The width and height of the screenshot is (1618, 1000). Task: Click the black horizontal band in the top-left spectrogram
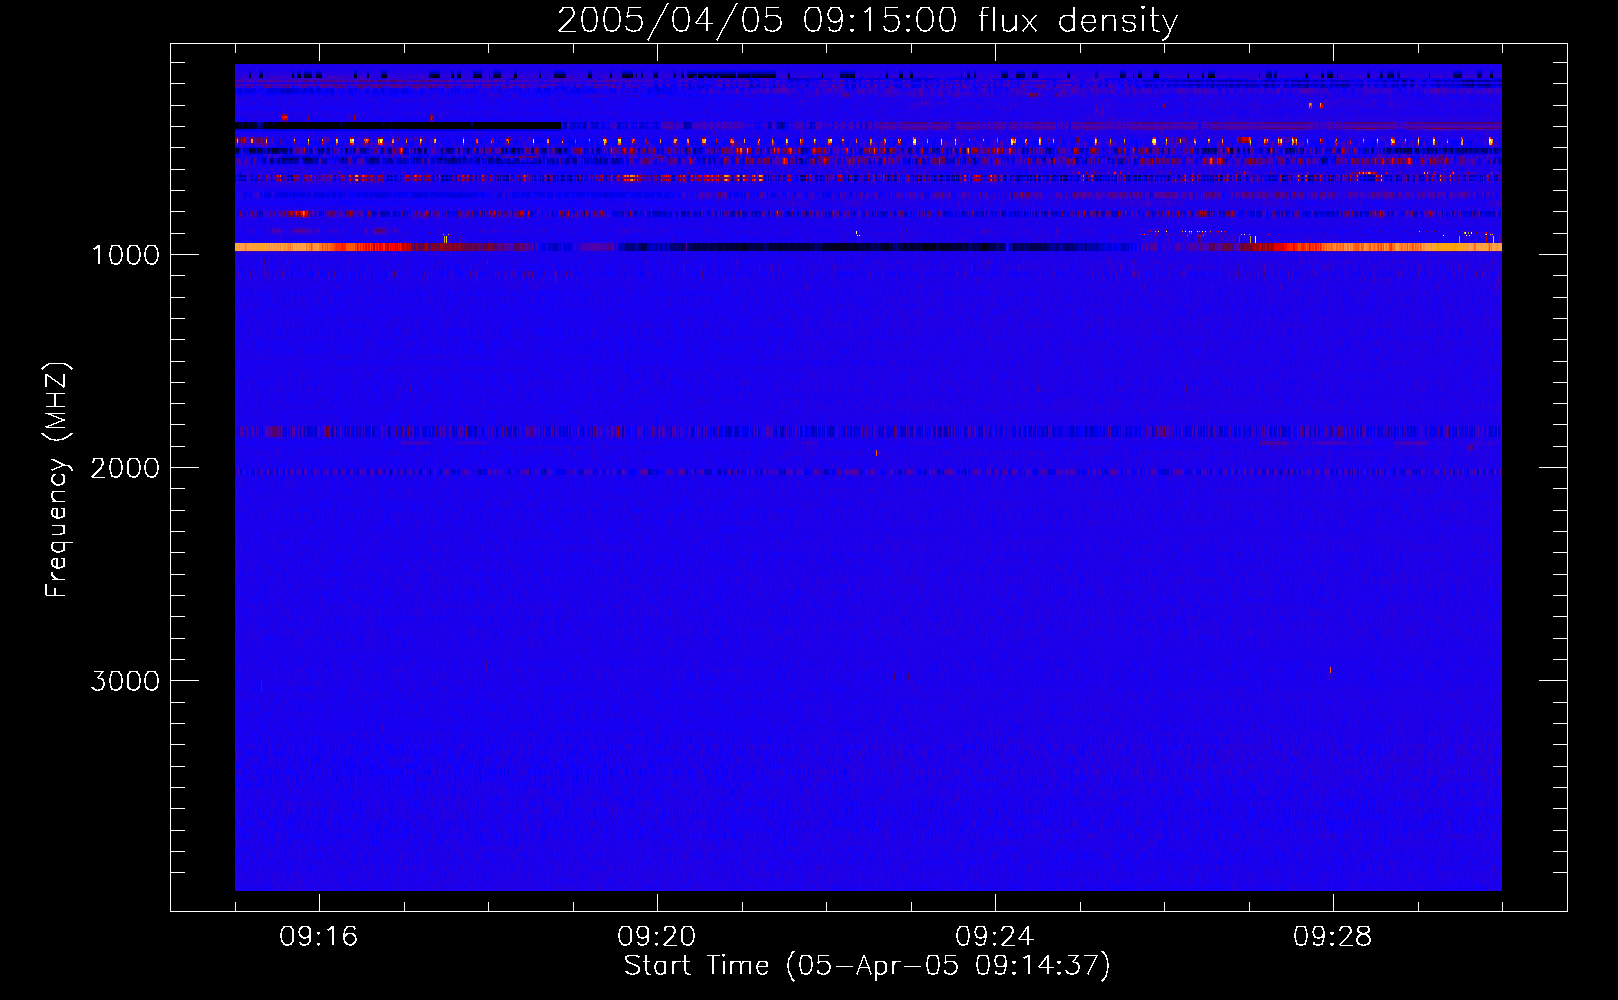398,125
